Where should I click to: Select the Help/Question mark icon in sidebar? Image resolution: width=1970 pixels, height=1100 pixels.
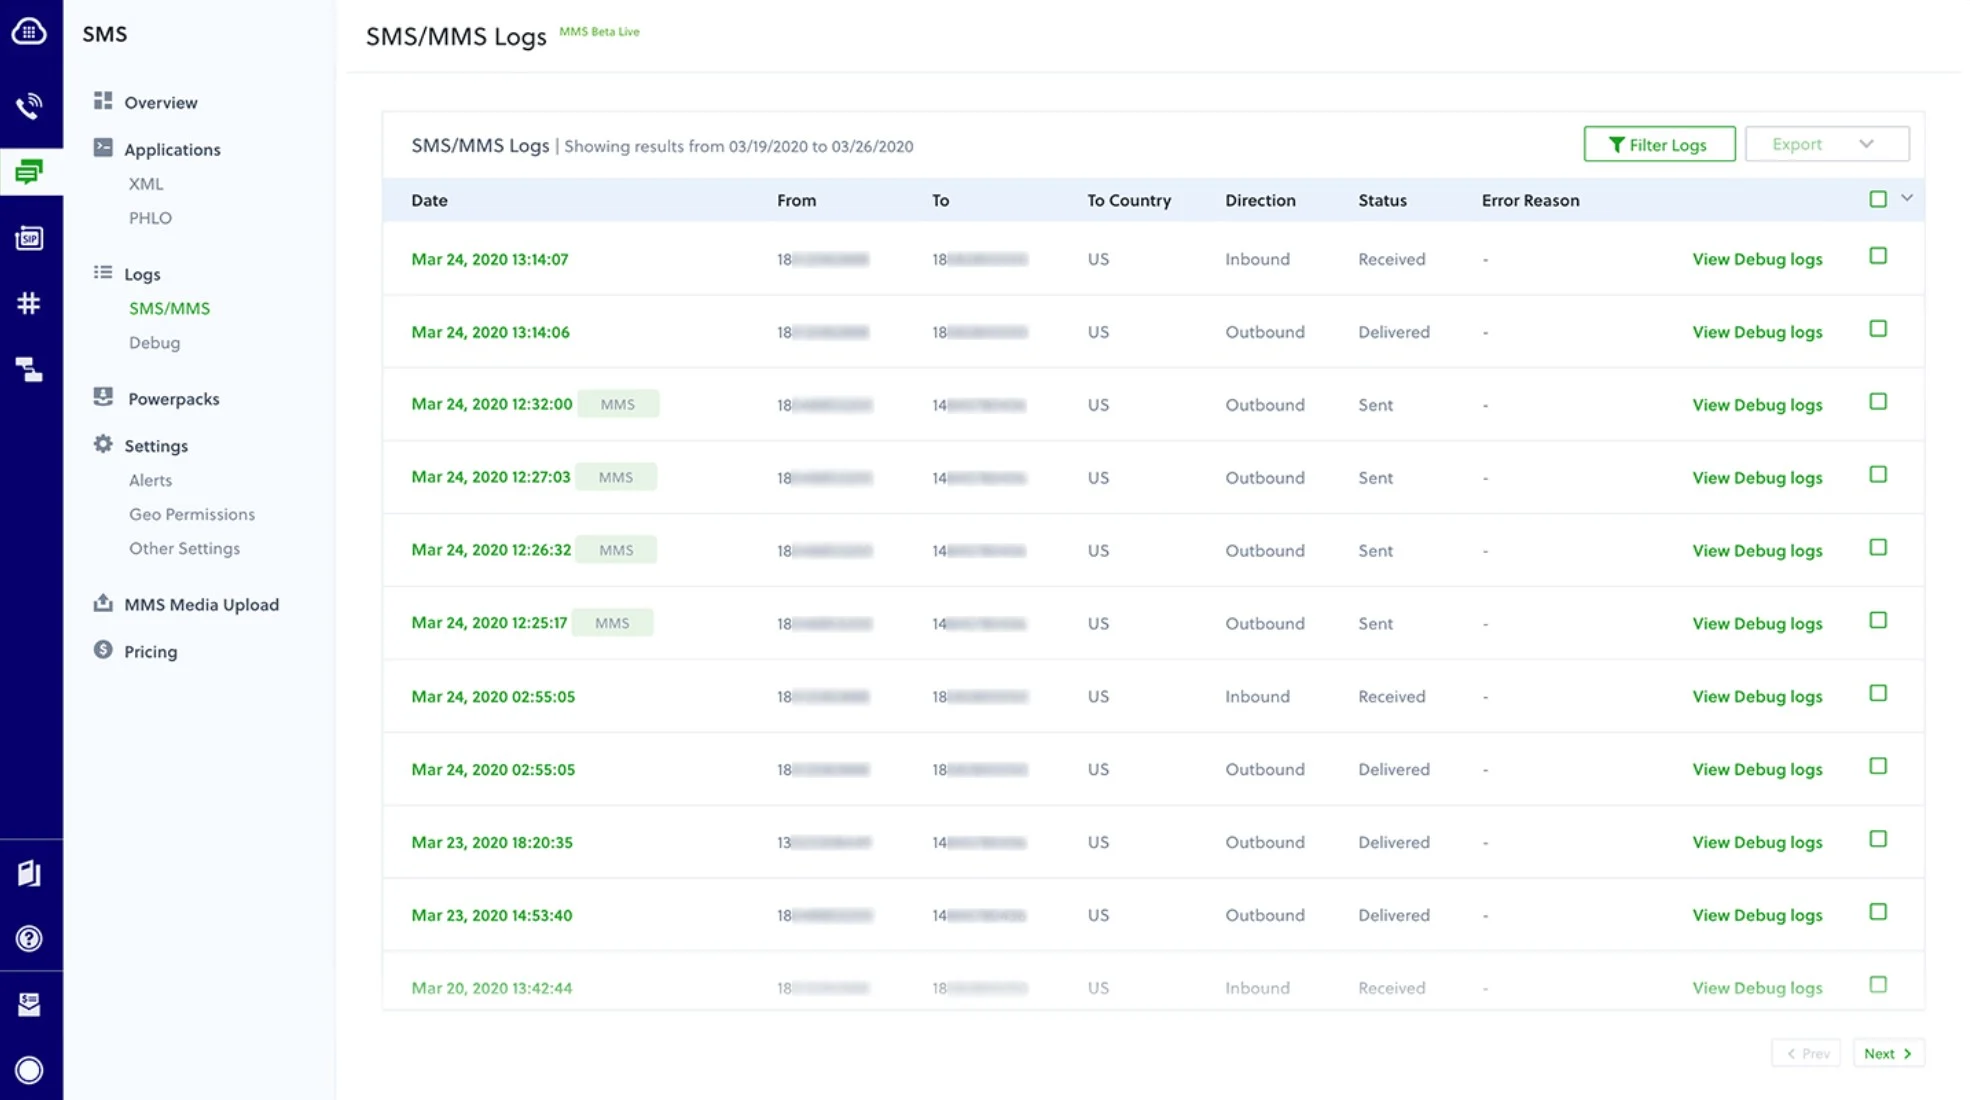point(30,938)
